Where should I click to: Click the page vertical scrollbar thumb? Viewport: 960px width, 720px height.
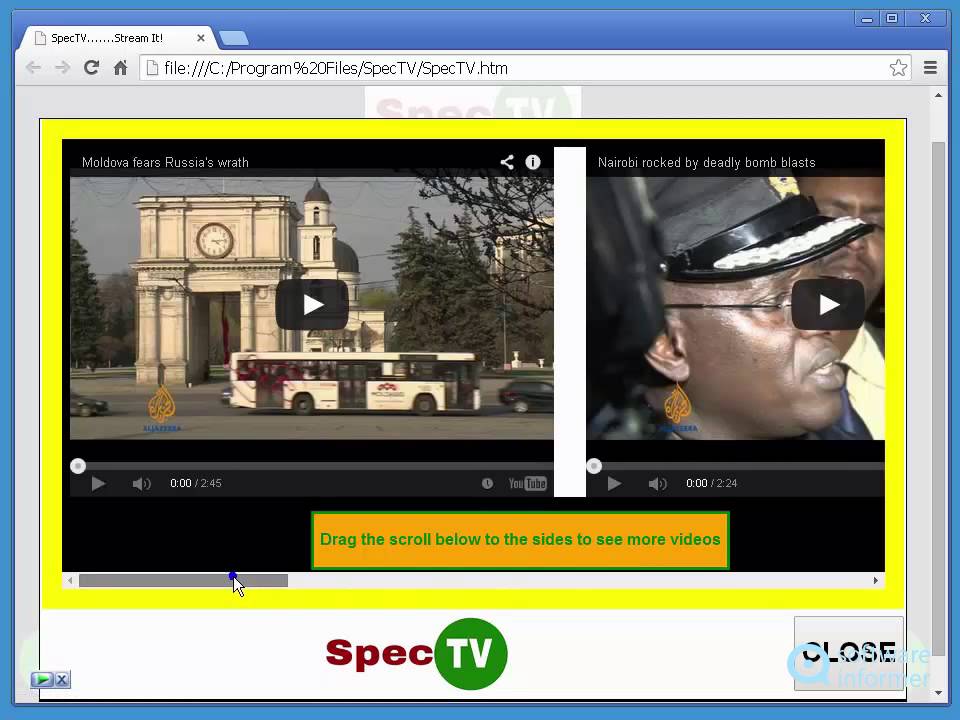938,398
